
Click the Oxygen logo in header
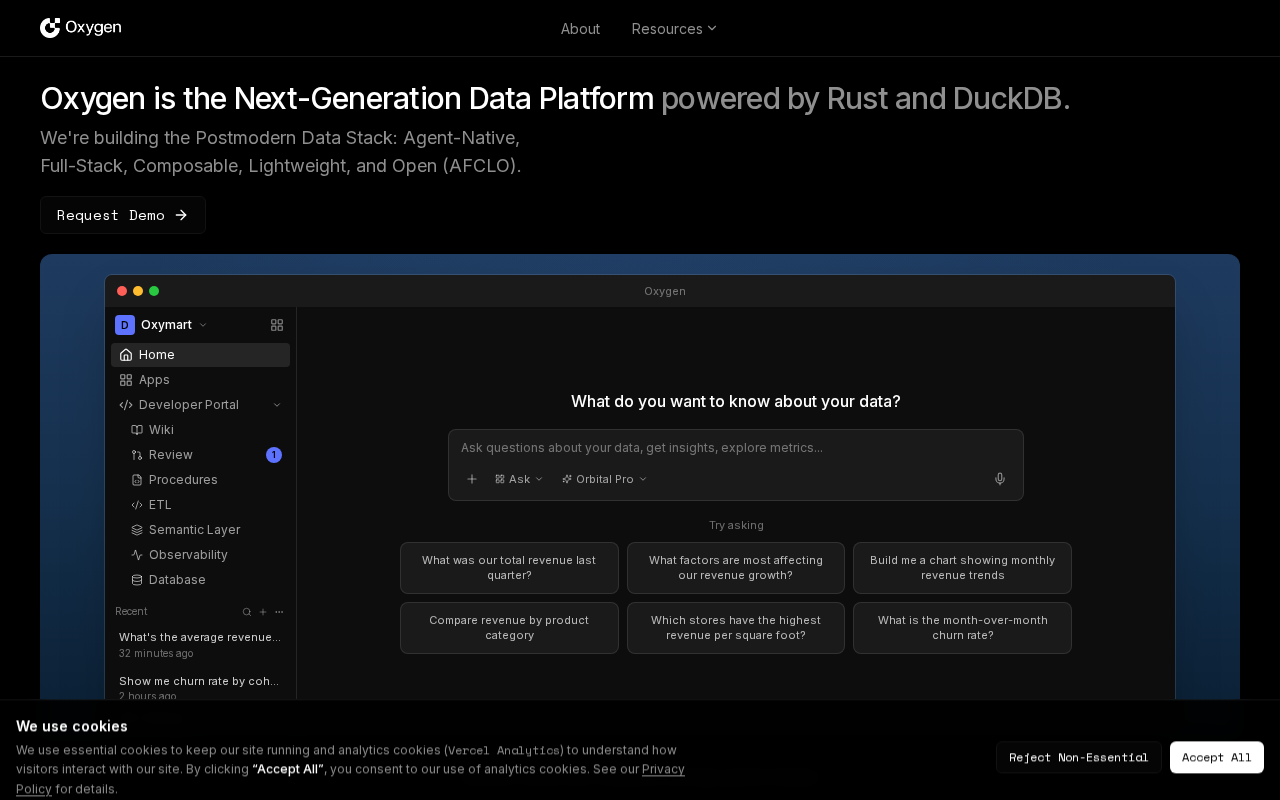point(80,28)
